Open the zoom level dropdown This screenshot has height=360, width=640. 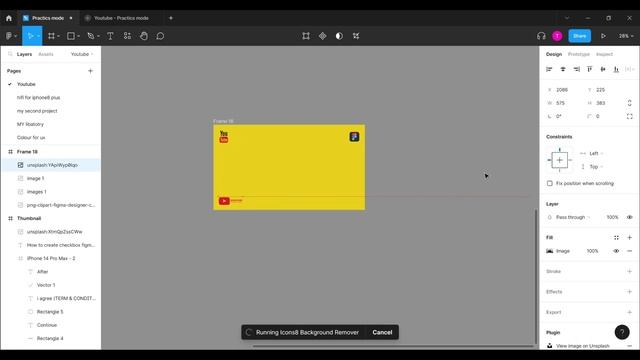[x=626, y=36]
